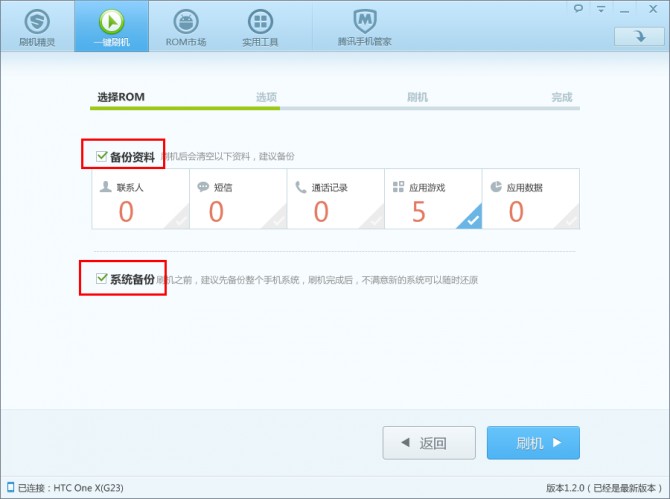Toggle the 短信 backup tile
Screen dimensions: 670x499
(x=238, y=199)
